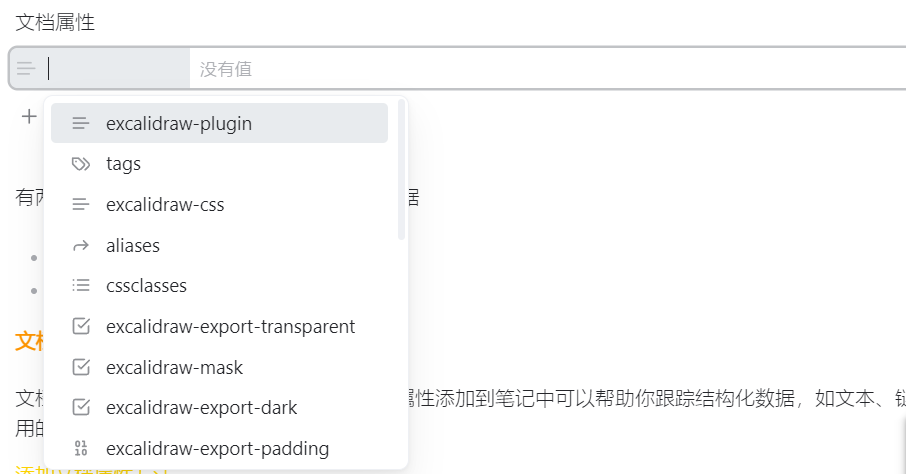Click checkbox icon beside excalidraw-mask
This screenshot has height=474, width=906.
pos(81,368)
